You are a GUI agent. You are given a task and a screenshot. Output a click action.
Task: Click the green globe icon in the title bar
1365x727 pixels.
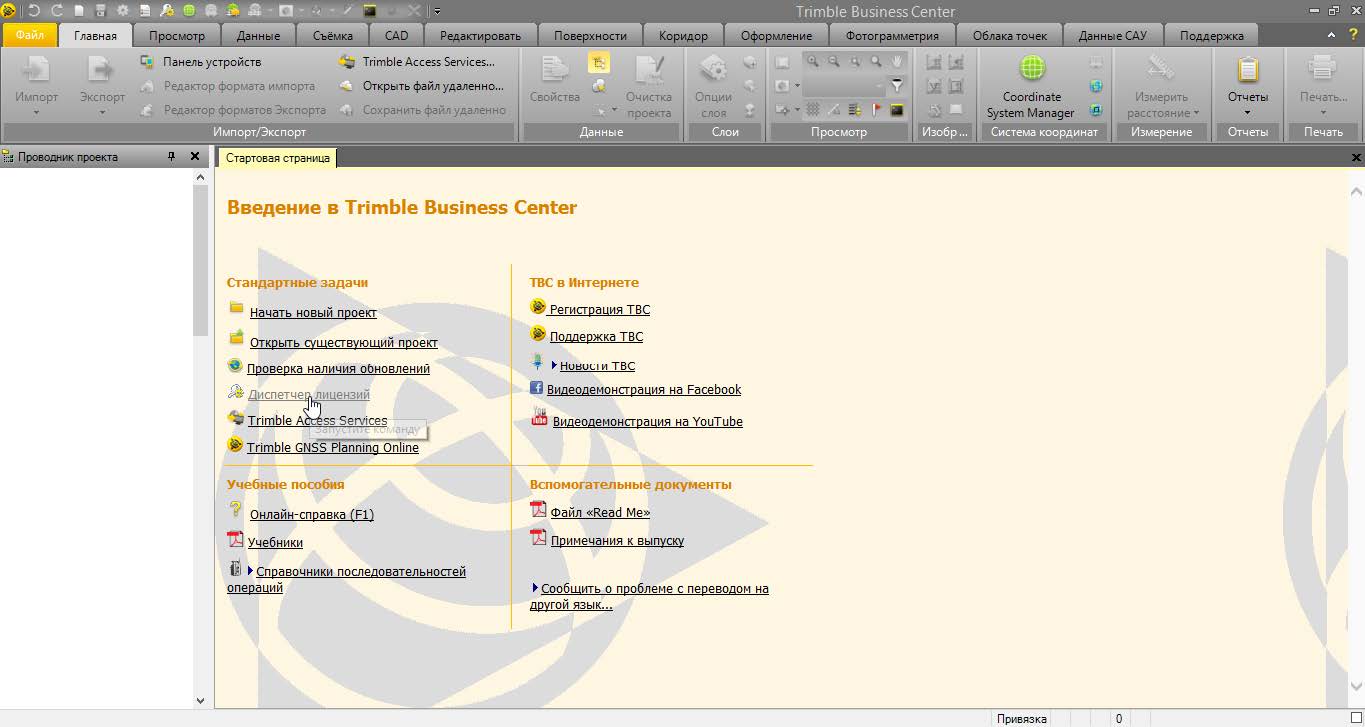(189, 11)
